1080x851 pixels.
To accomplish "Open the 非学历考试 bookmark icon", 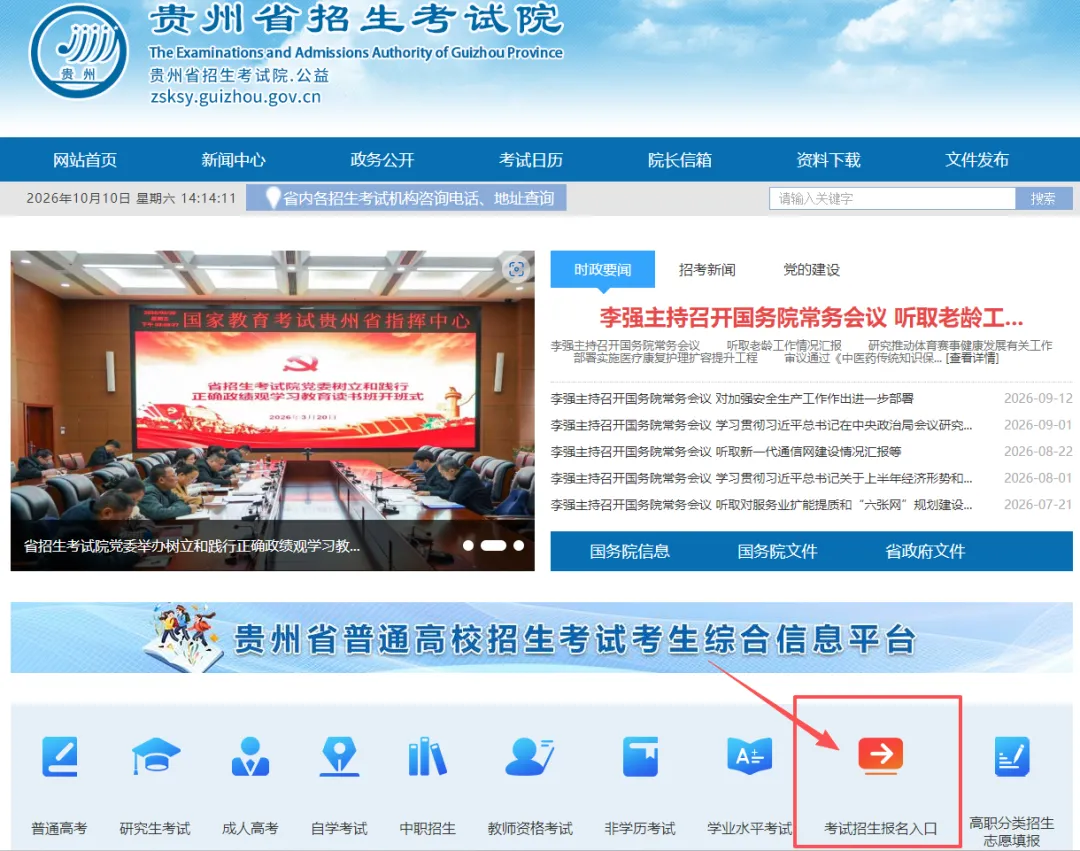I will (x=640, y=757).
